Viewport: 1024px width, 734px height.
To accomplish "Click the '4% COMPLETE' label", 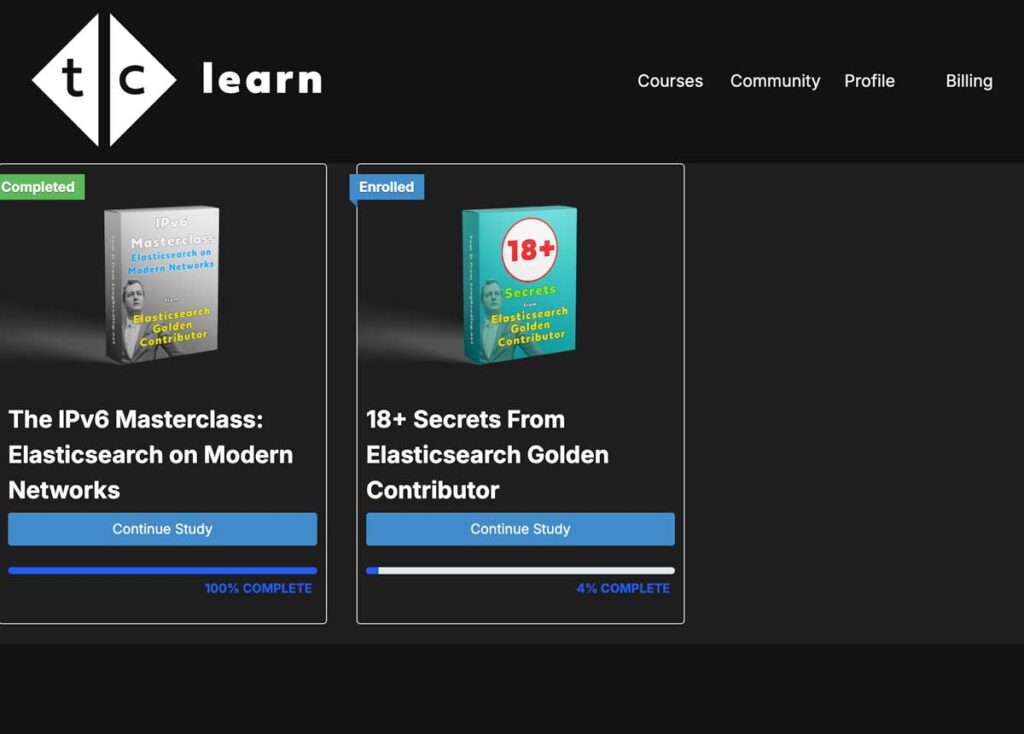I will pyautogui.click(x=623, y=588).
